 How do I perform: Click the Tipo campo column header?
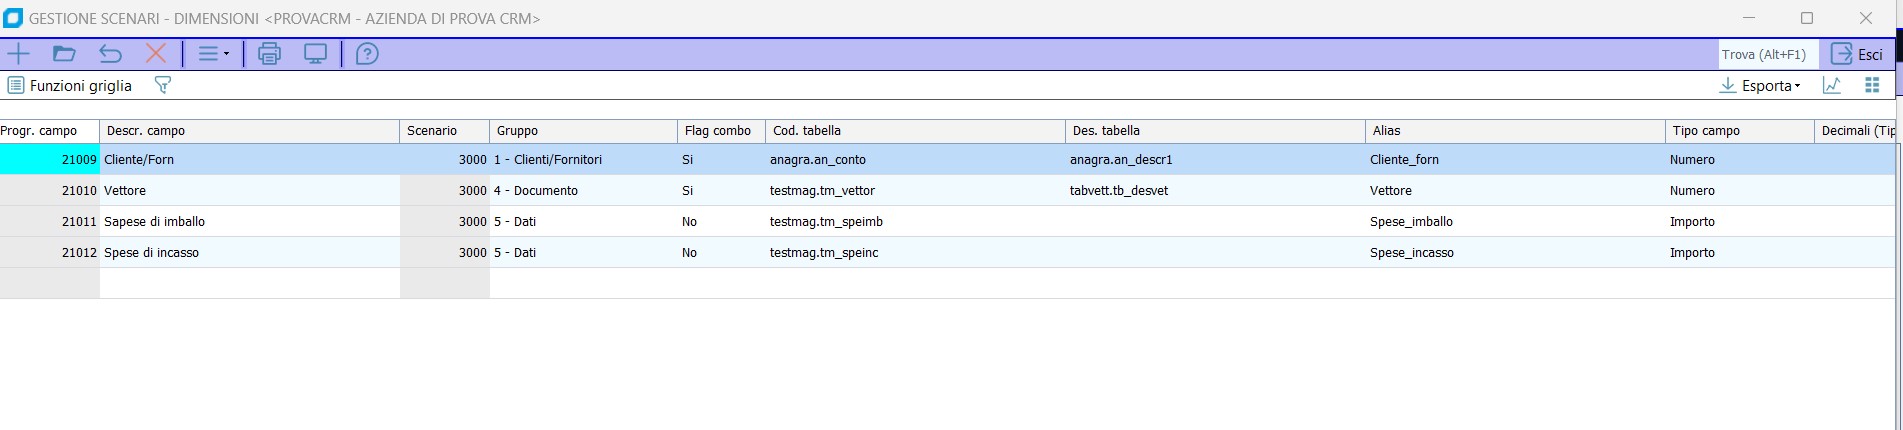pyautogui.click(x=1739, y=131)
